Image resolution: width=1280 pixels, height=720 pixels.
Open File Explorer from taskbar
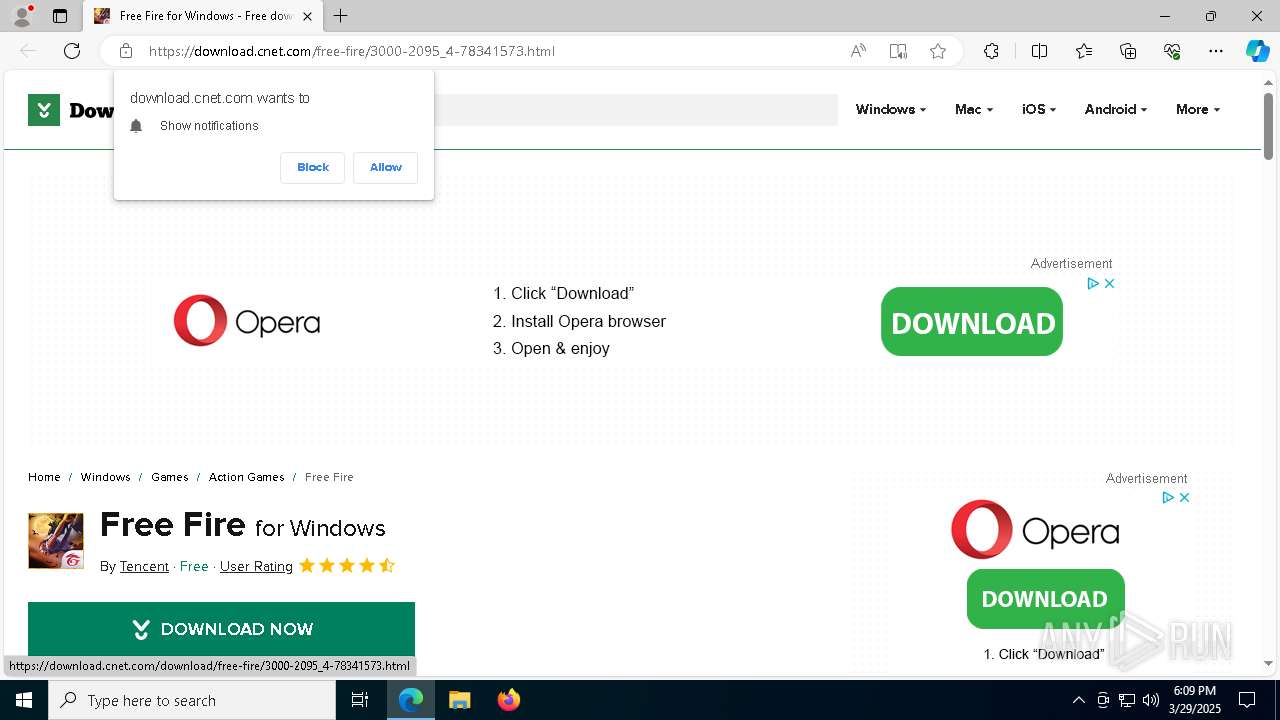460,700
